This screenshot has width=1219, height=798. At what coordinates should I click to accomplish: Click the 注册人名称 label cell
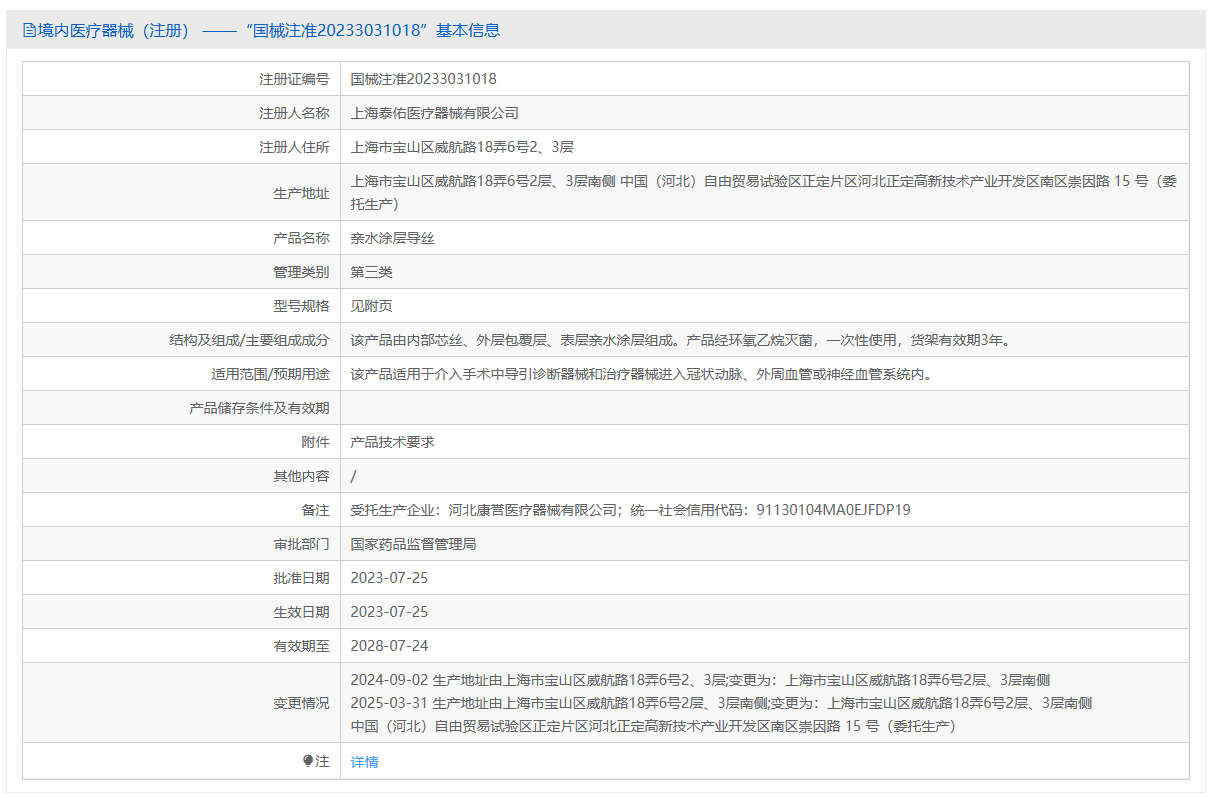click(181, 113)
